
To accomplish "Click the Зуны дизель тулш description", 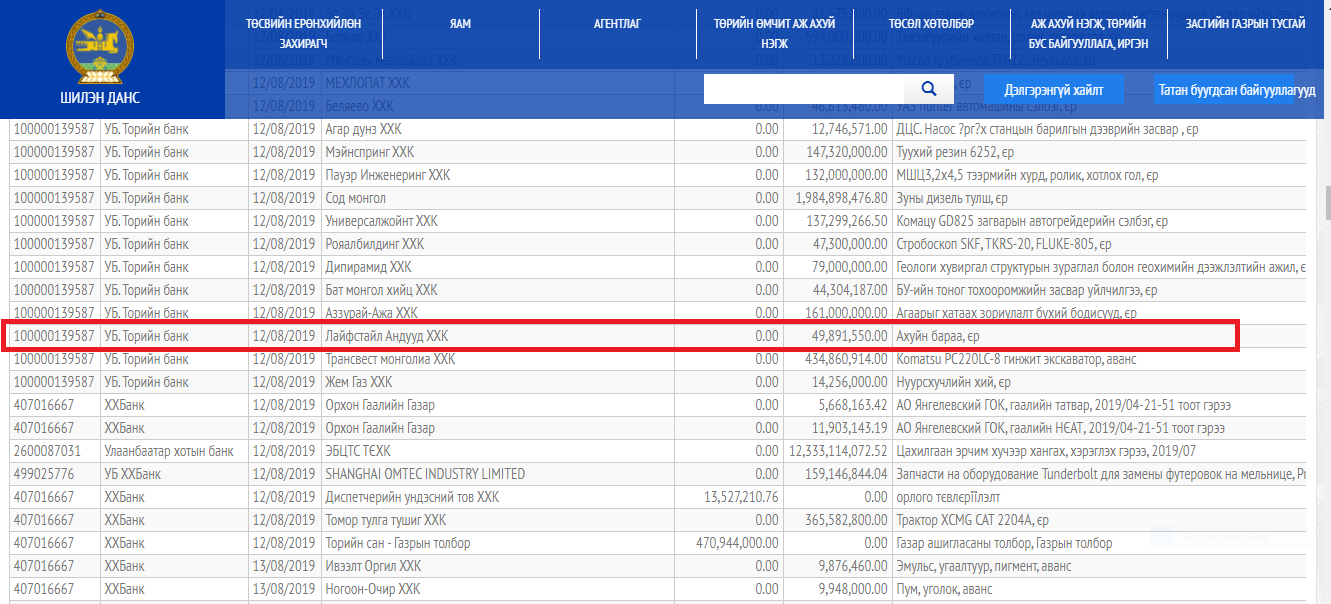I will tap(954, 198).
